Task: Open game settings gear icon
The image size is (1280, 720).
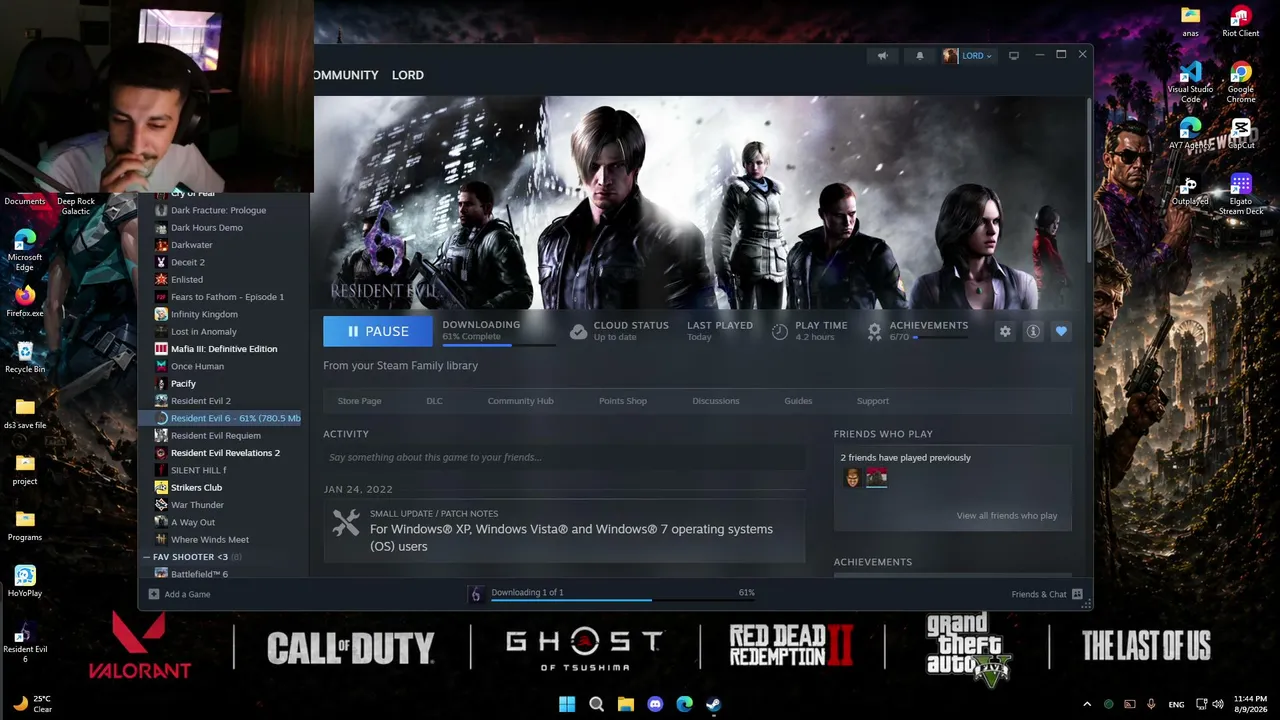Action: click(1005, 331)
